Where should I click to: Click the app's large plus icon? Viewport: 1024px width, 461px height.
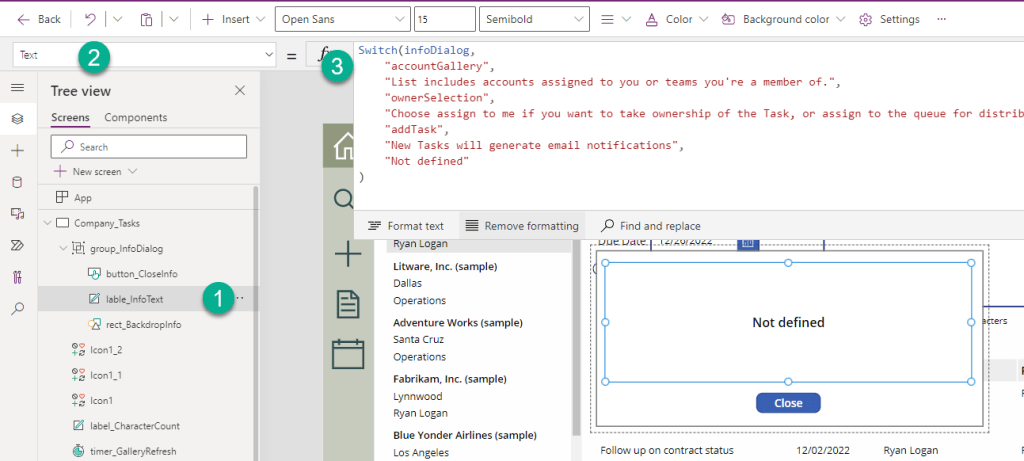pos(347,253)
